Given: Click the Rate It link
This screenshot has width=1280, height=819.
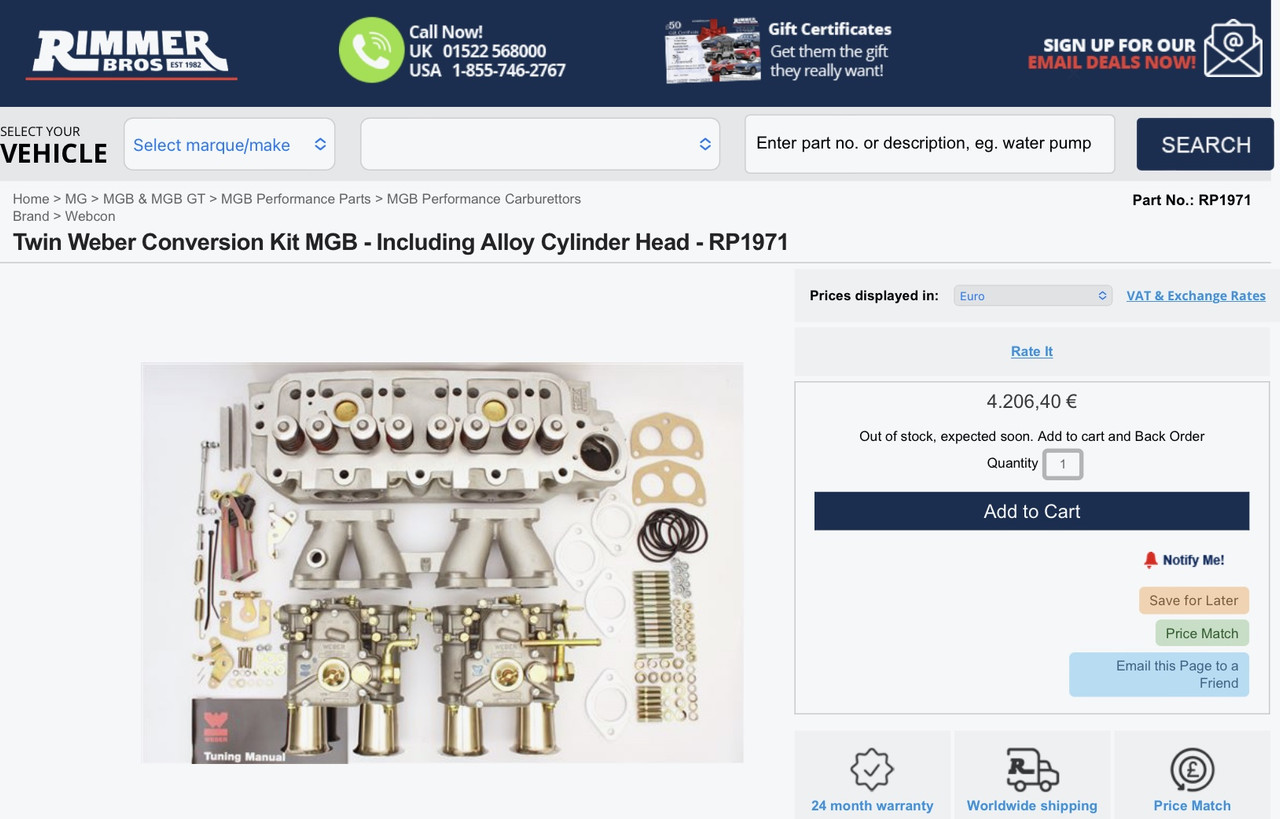Looking at the screenshot, I should coord(1032,351).
